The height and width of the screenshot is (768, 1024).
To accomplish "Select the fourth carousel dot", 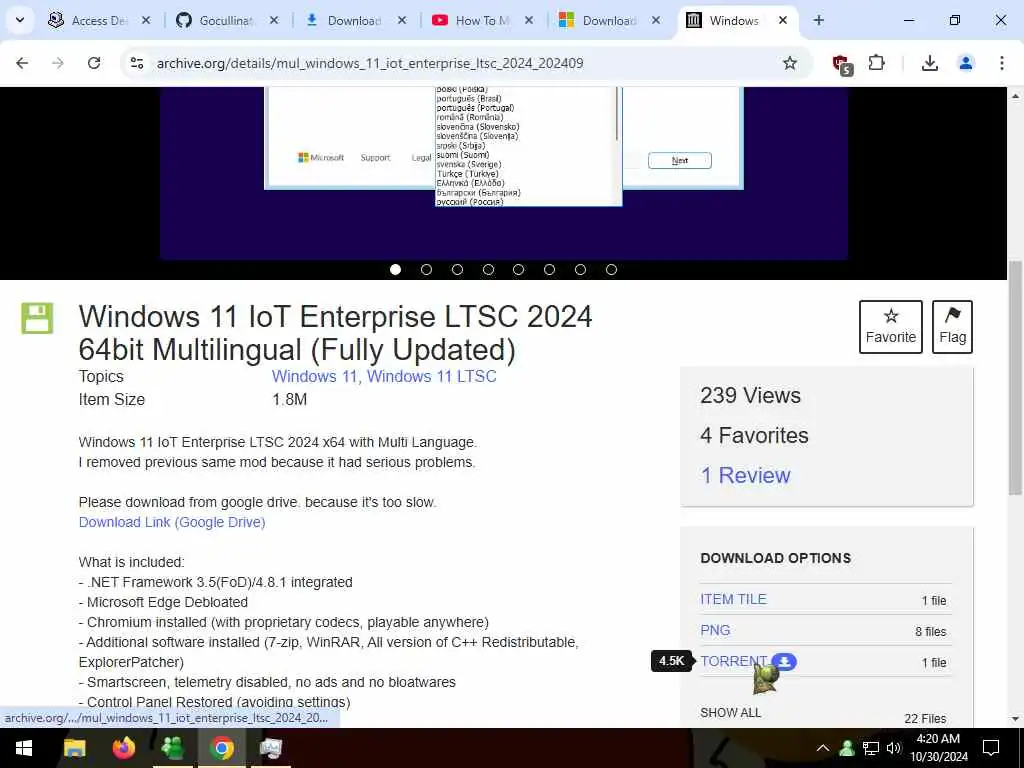I will click(488, 270).
